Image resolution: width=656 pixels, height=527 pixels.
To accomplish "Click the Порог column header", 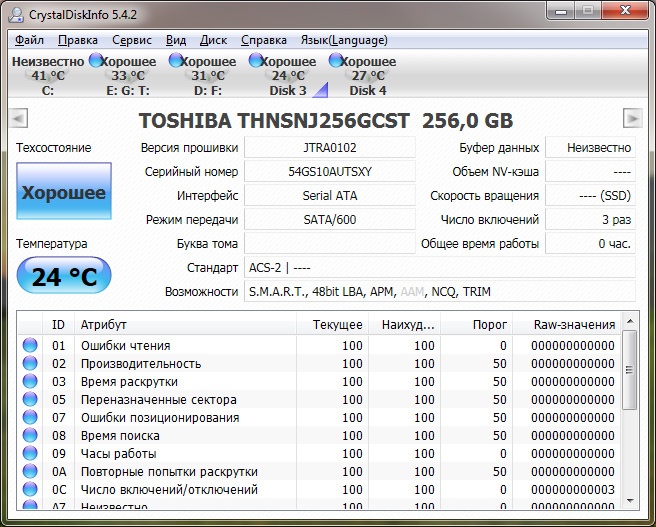I will pyautogui.click(x=477, y=325).
